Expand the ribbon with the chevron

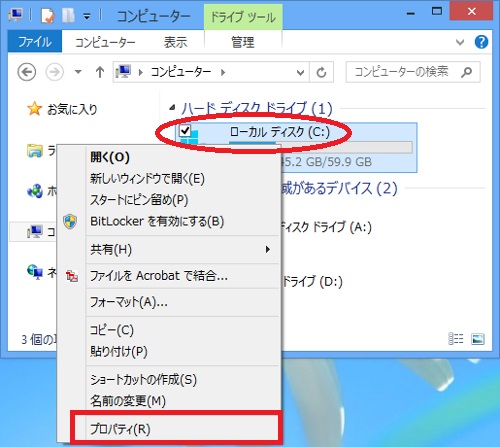click(x=460, y=42)
